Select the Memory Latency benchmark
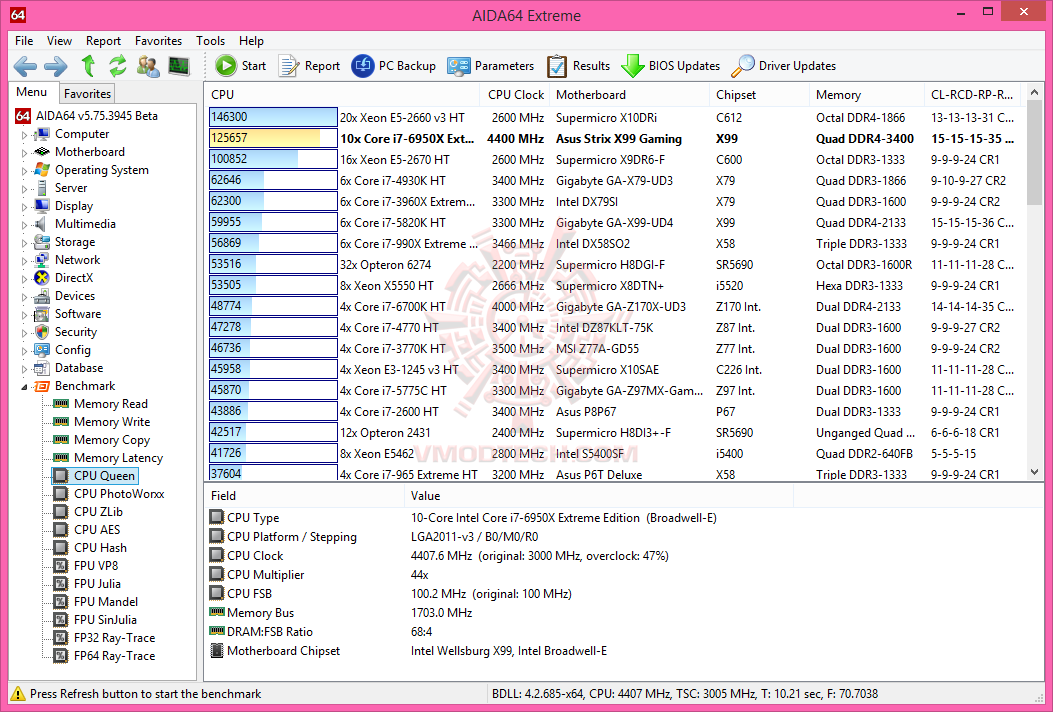Viewport: 1053px width, 712px height. coord(108,458)
